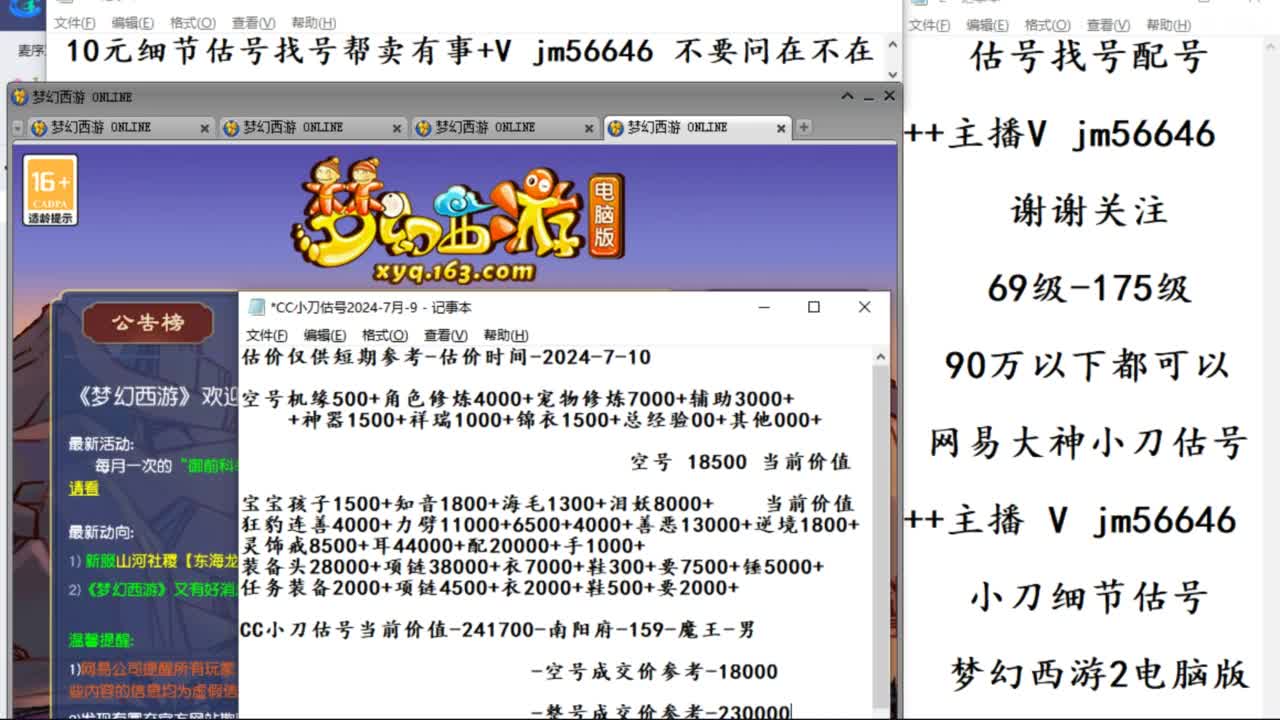Close the first 梦幻西游 ONLINE tab
1280x720 pixels.
(204, 128)
